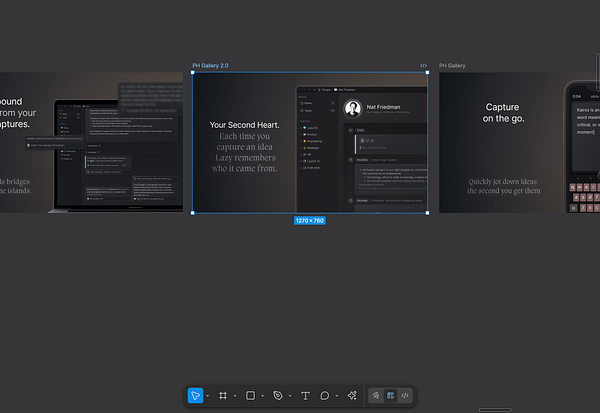Switch to Design mode

[x=390, y=396]
